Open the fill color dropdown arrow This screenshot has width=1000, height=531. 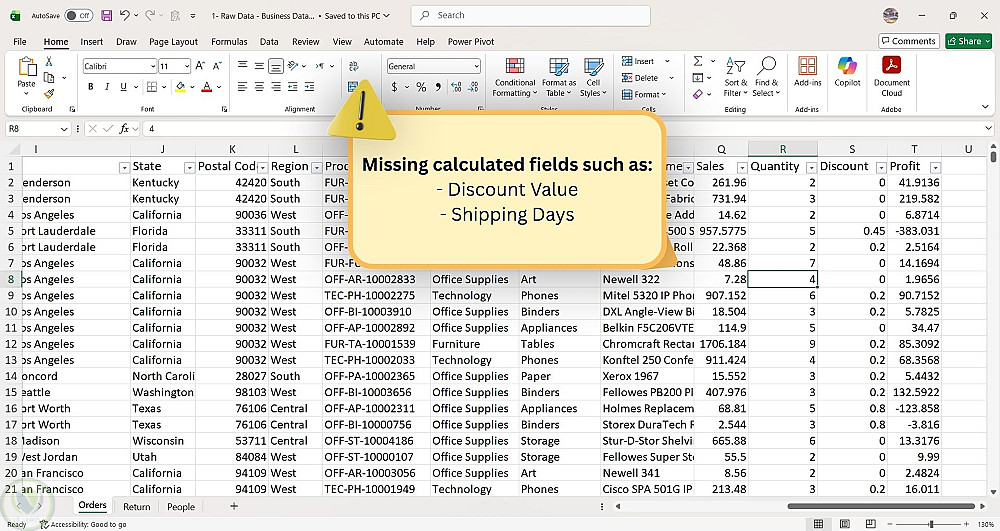coord(191,87)
